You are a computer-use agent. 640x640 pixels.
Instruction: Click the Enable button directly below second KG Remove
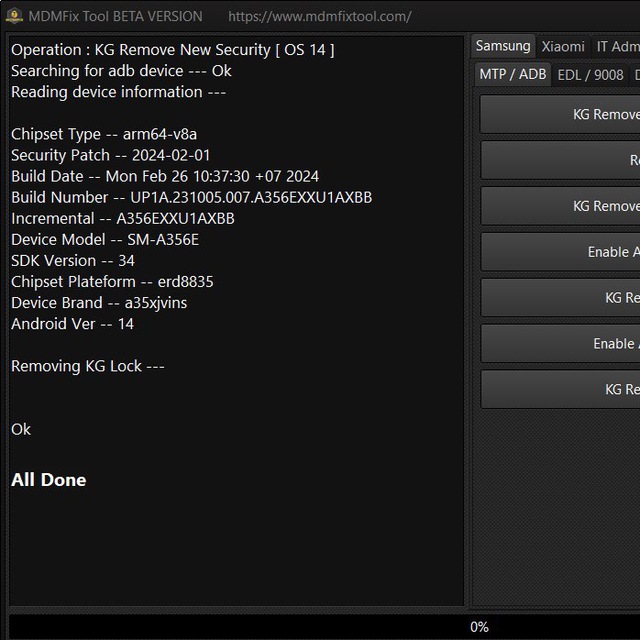[560, 252]
